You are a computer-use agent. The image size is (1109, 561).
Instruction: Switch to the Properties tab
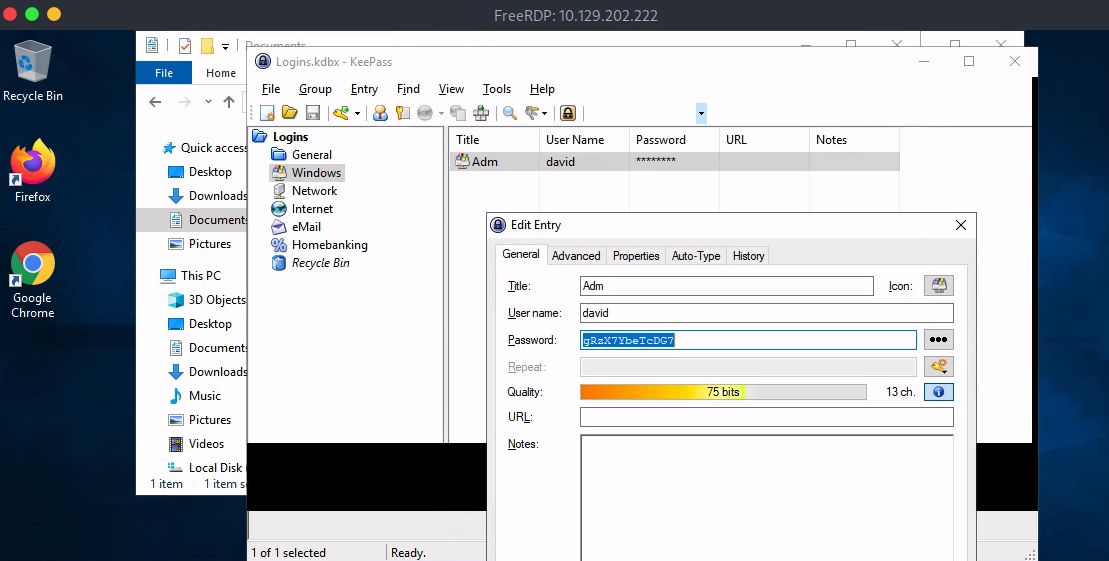tap(636, 255)
